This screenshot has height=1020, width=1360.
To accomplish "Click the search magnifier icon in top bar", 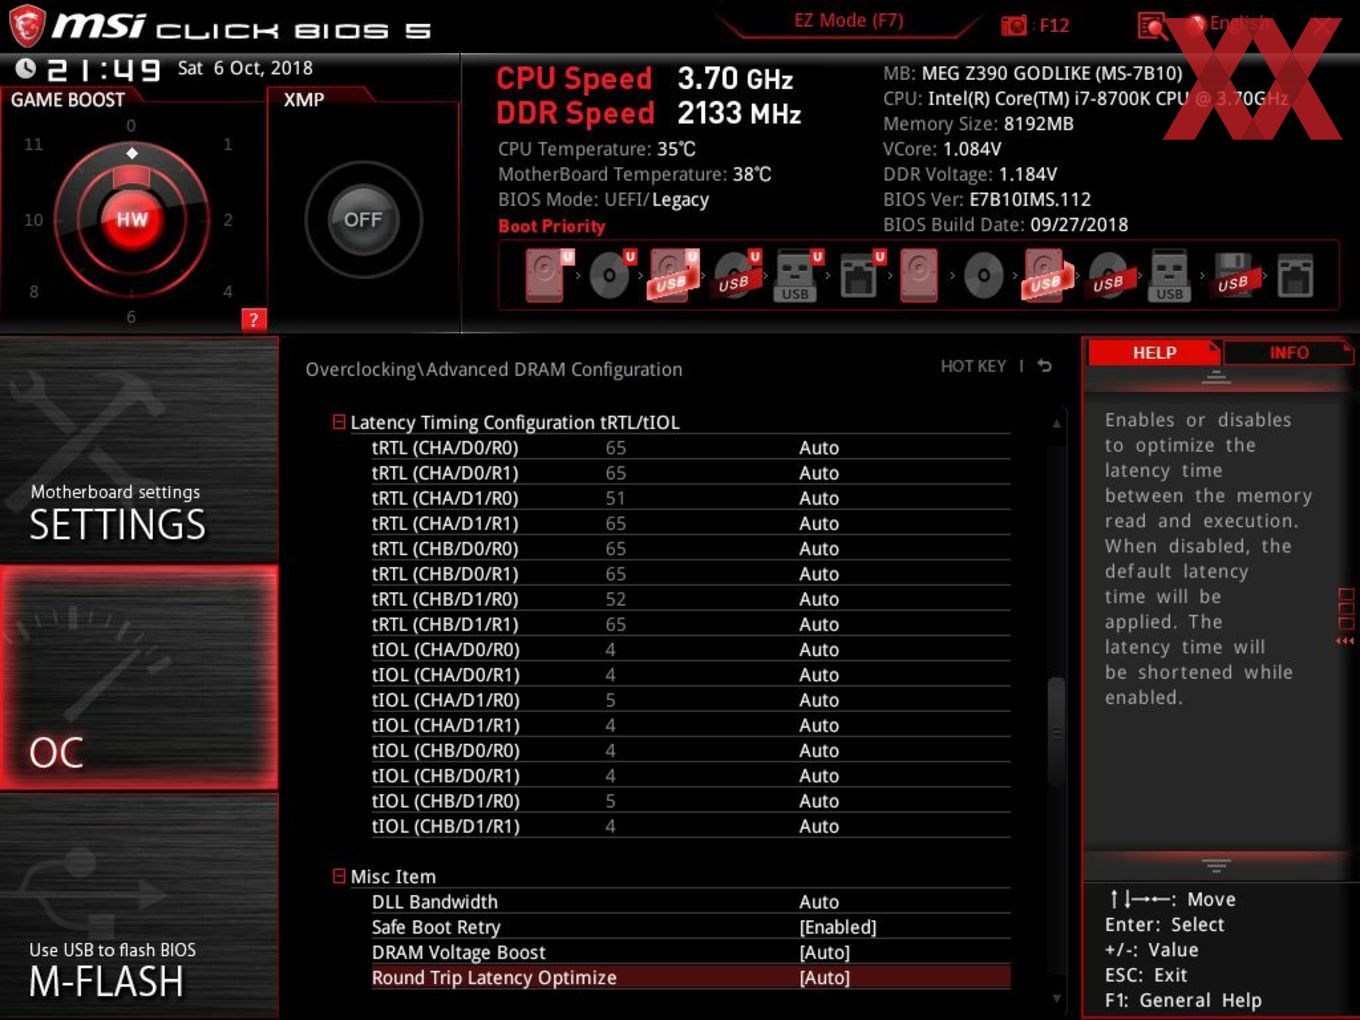I will click(1152, 26).
